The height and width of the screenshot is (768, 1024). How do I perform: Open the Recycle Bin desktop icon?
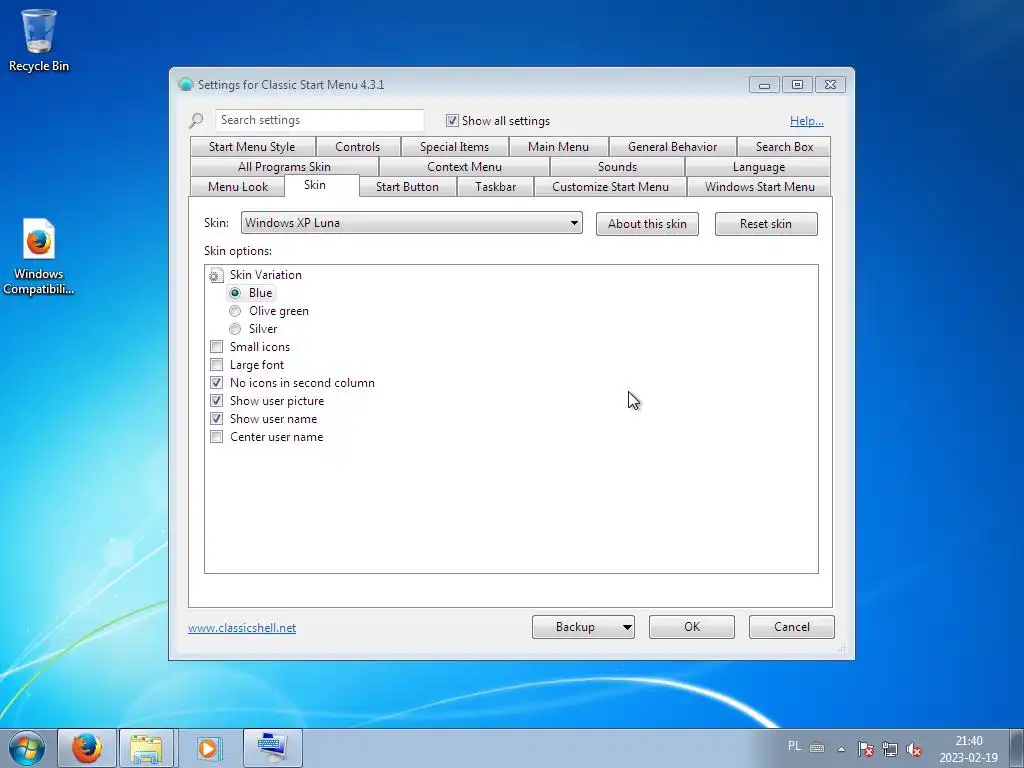39,40
